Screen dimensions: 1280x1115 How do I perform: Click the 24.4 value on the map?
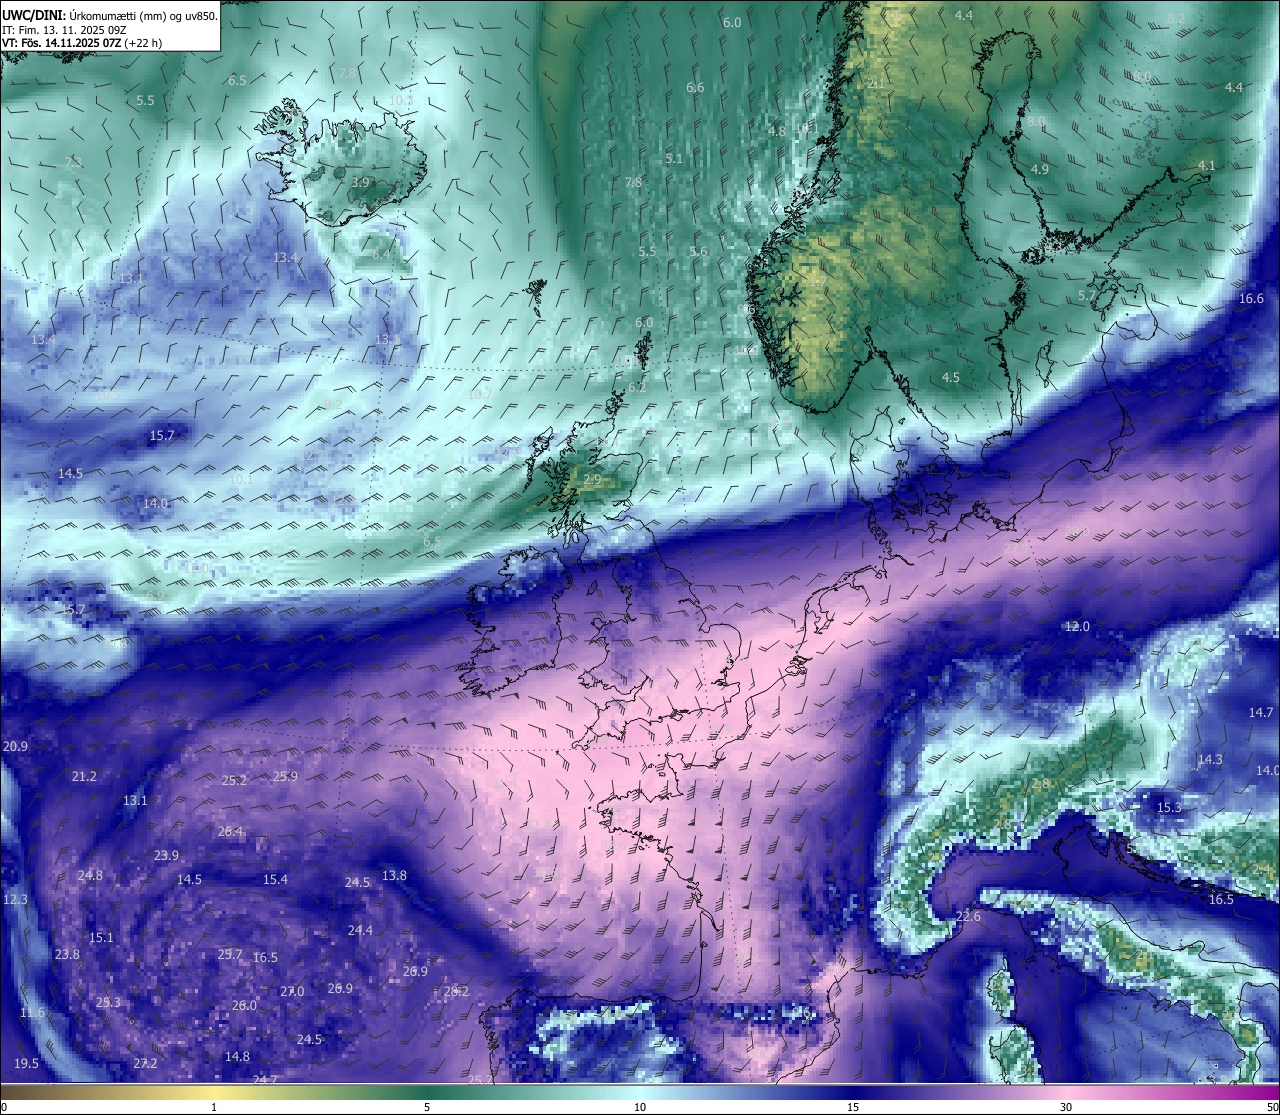[x=360, y=930]
